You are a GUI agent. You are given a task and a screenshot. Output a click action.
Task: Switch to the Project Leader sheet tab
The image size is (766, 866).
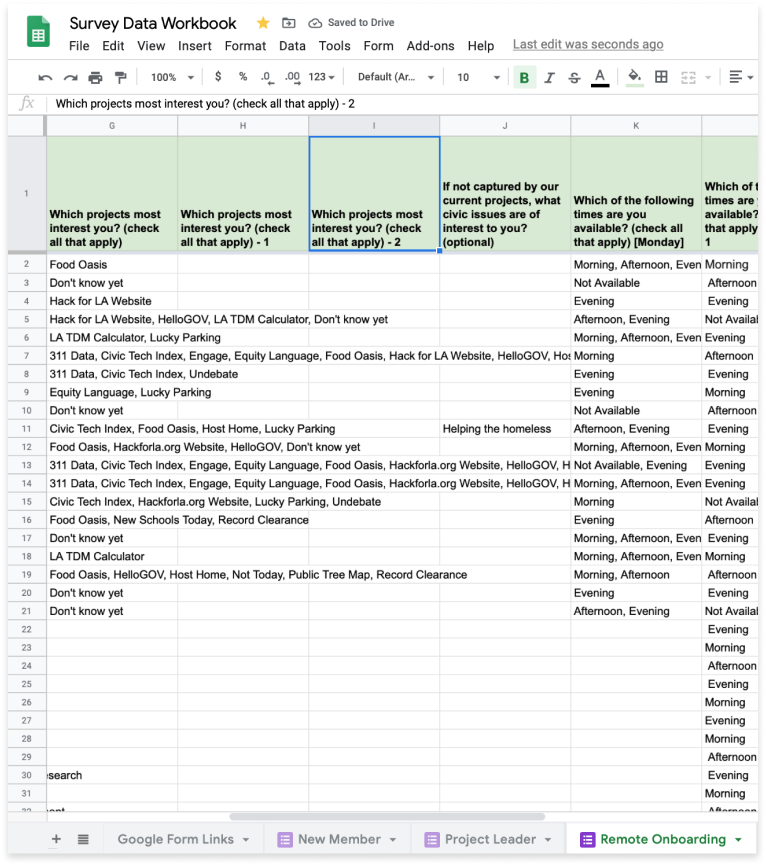point(490,839)
